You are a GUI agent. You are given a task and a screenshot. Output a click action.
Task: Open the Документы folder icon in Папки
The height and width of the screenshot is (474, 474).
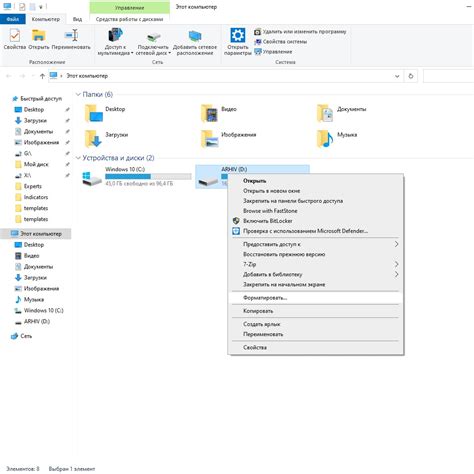325,113
